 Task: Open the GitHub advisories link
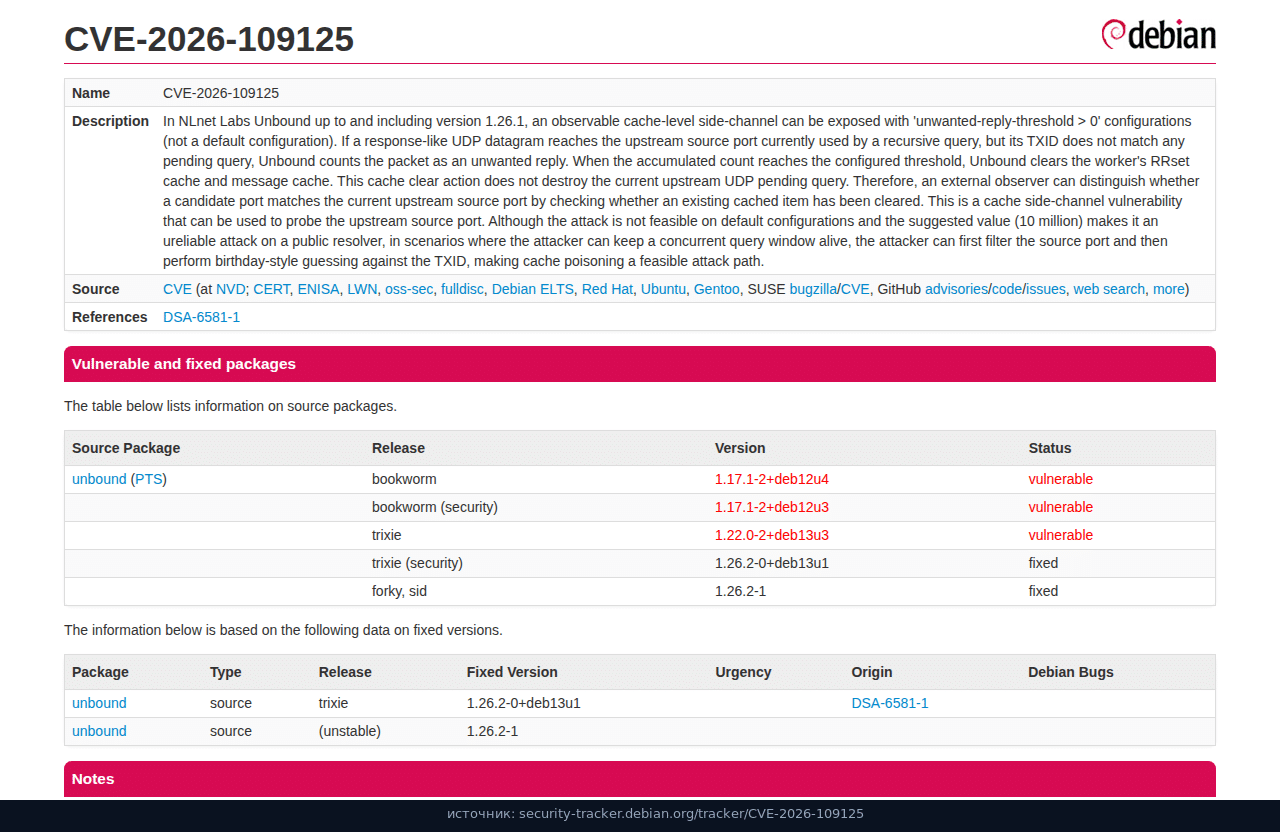pos(956,289)
